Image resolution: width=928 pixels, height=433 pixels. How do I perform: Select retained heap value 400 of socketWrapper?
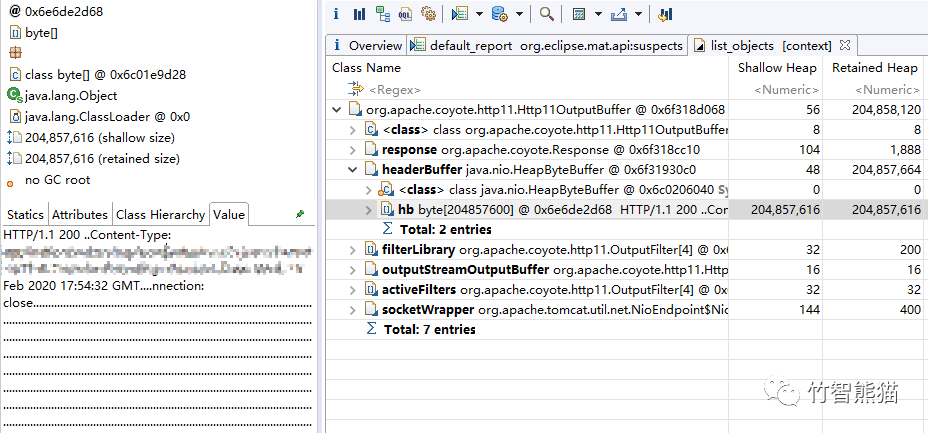[910, 309]
